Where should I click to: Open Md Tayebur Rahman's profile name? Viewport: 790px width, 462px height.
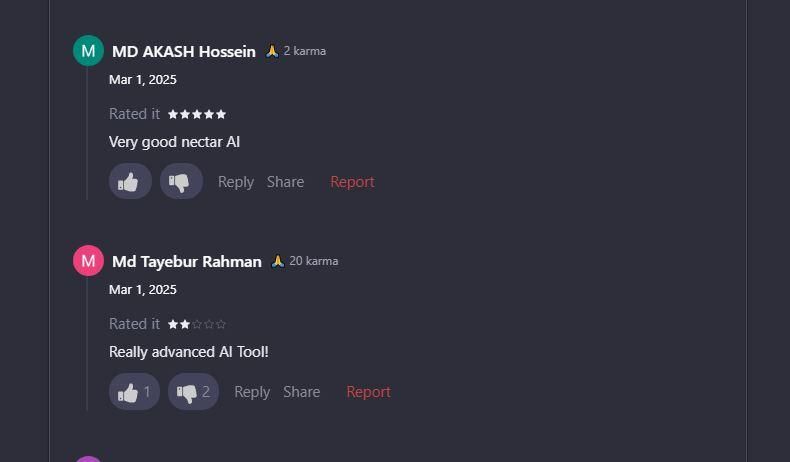pyautogui.click(x=187, y=262)
